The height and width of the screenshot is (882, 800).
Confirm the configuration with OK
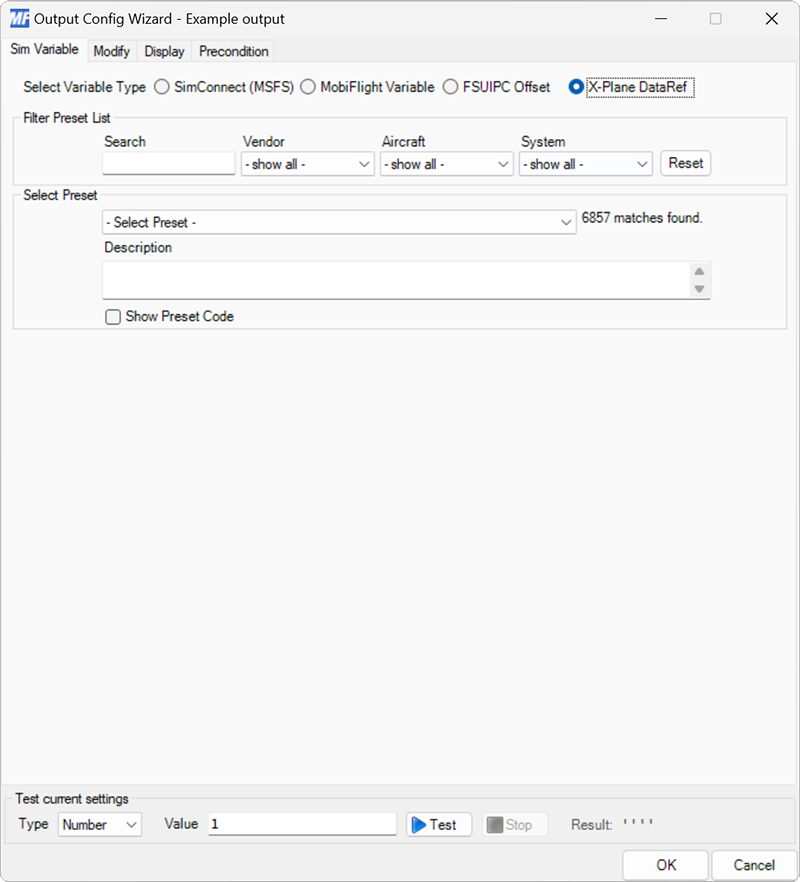(665, 865)
